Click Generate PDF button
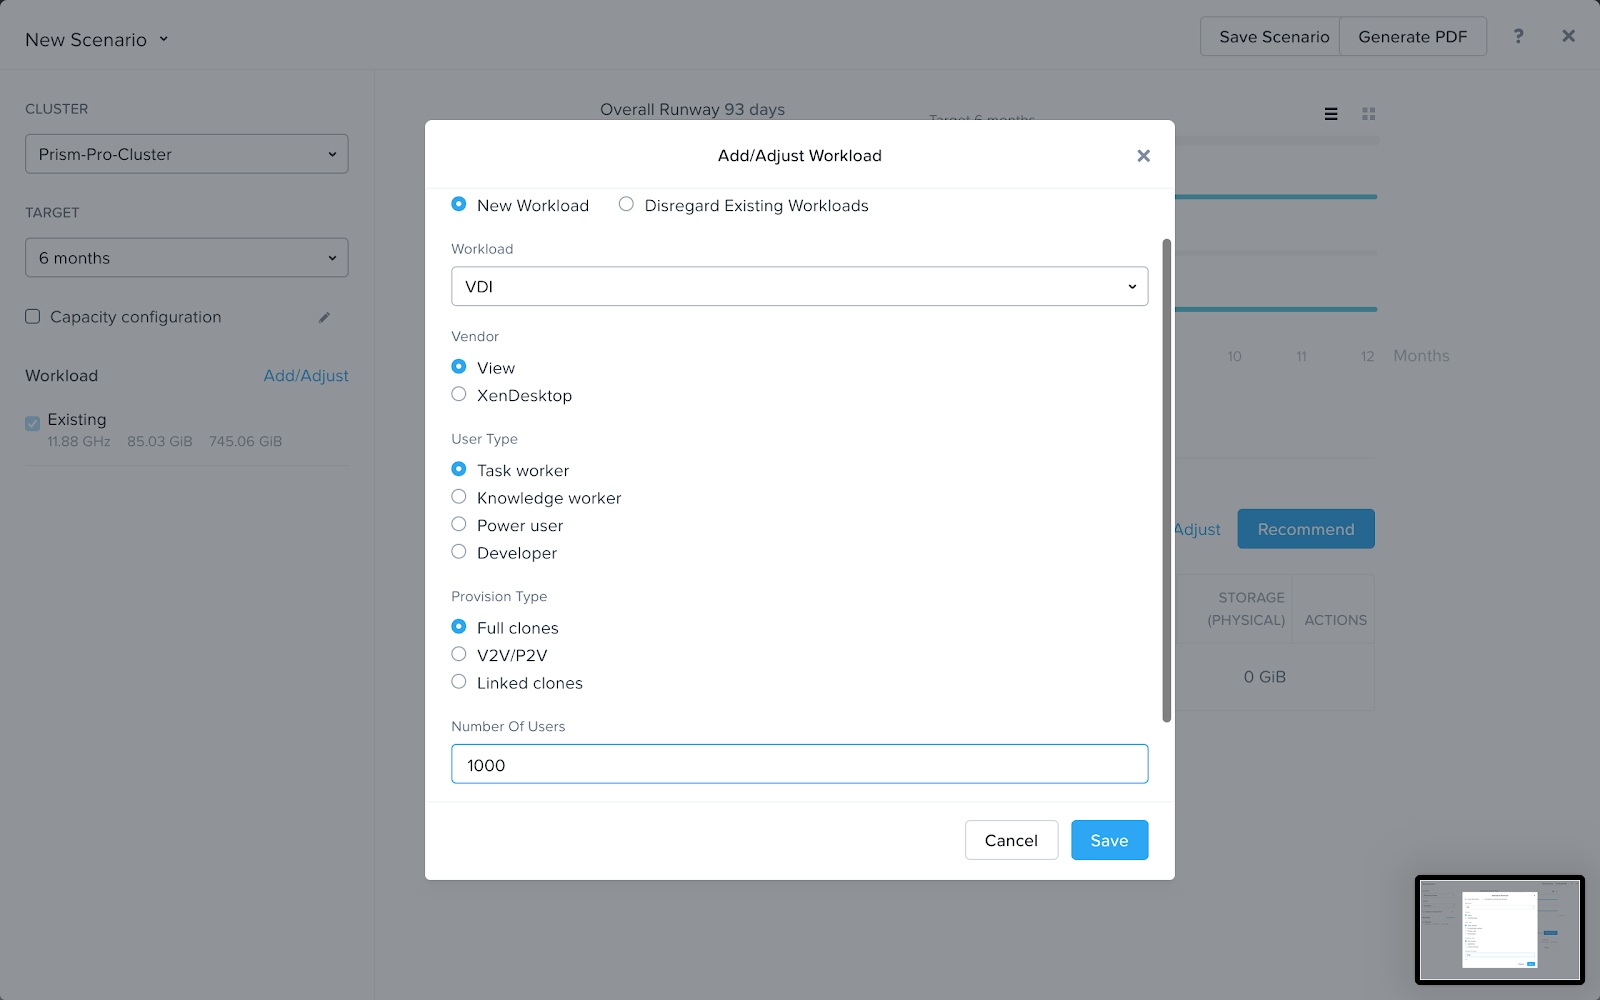The image size is (1600, 1000). 1413,37
